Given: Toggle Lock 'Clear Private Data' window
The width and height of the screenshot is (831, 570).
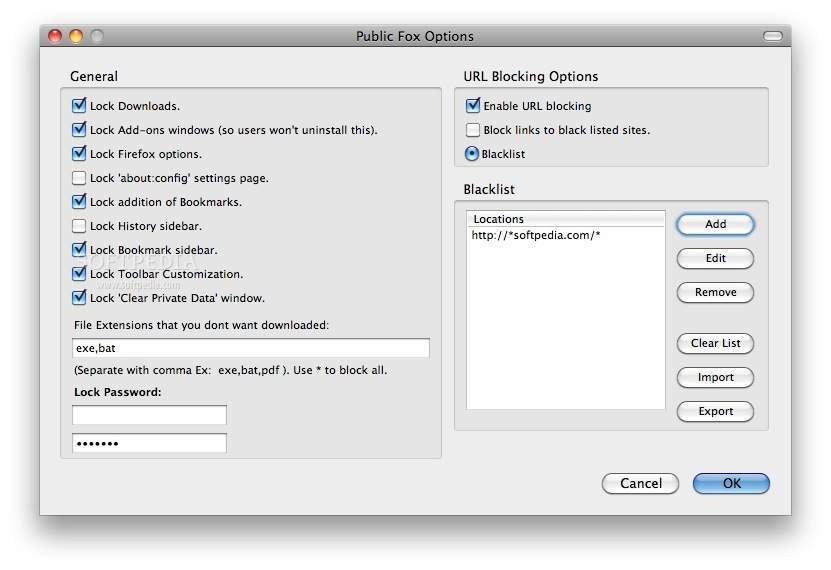Looking at the screenshot, I should tap(79, 298).
